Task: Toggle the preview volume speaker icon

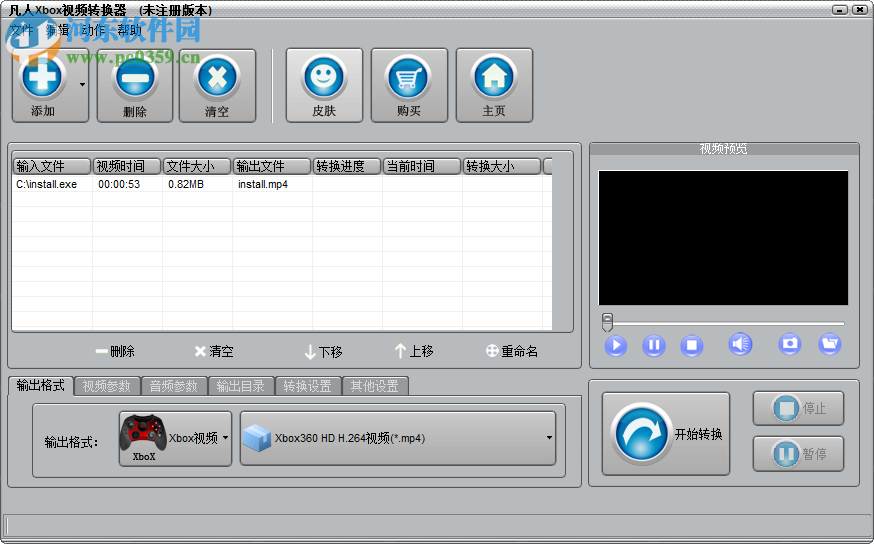Action: click(x=740, y=344)
